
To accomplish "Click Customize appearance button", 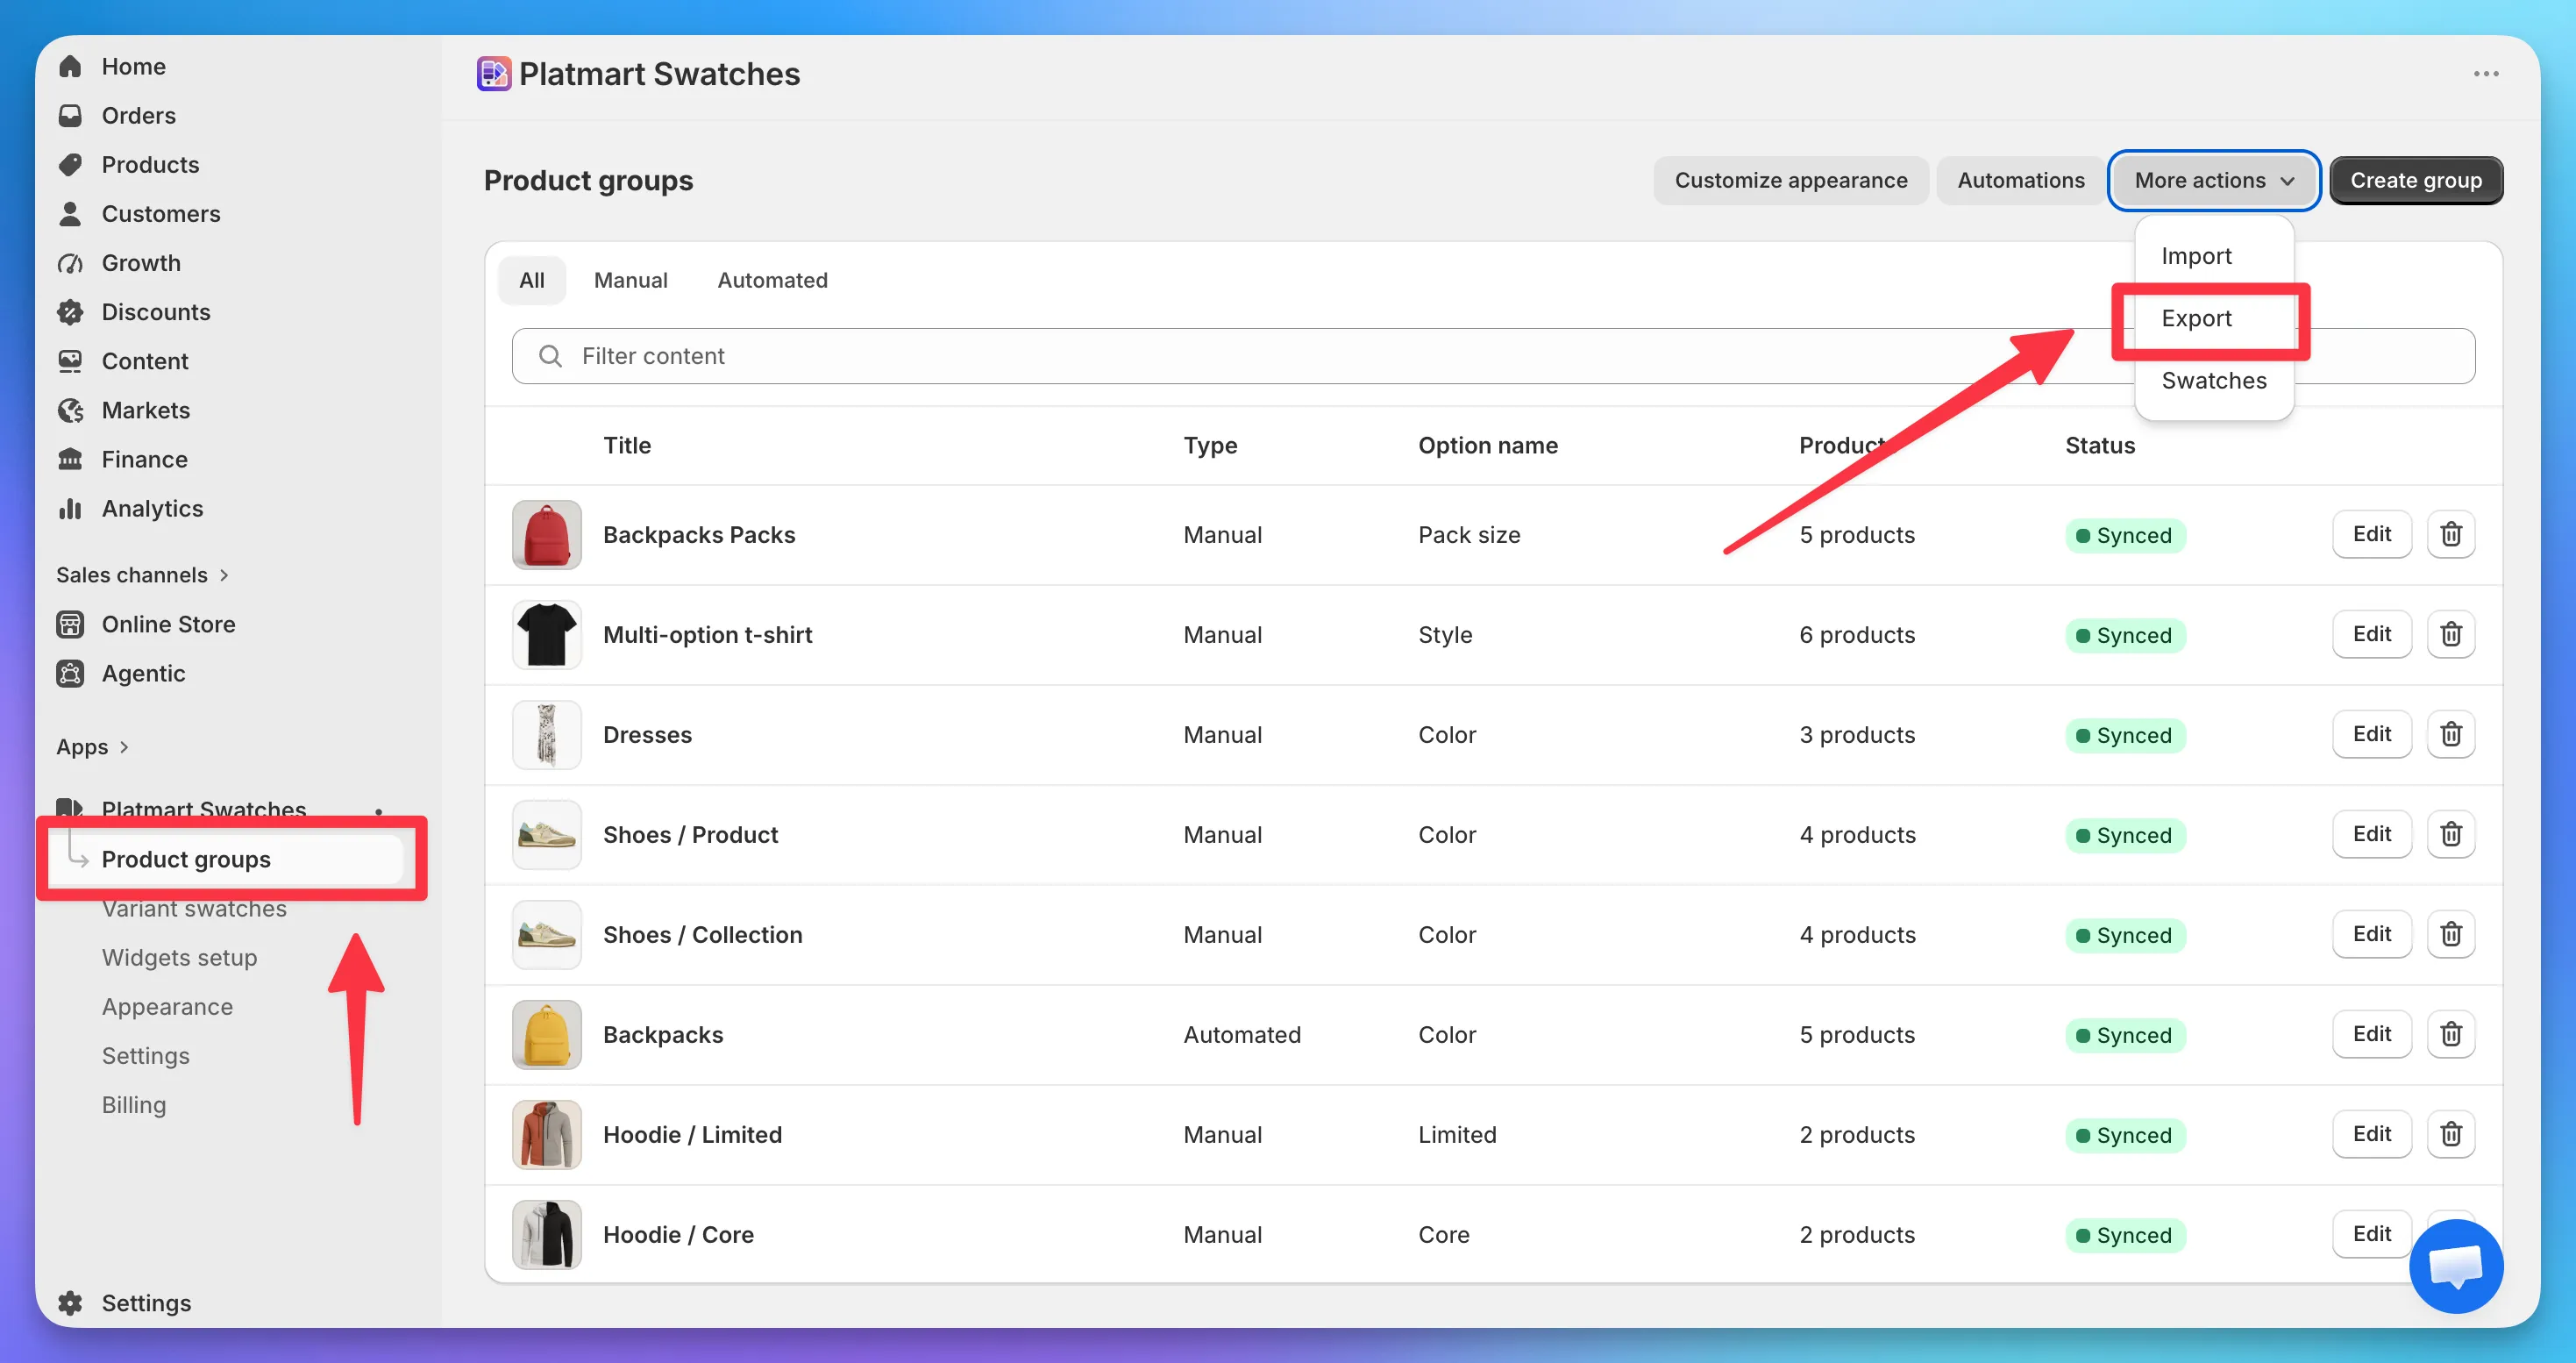I will pyautogui.click(x=1791, y=180).
